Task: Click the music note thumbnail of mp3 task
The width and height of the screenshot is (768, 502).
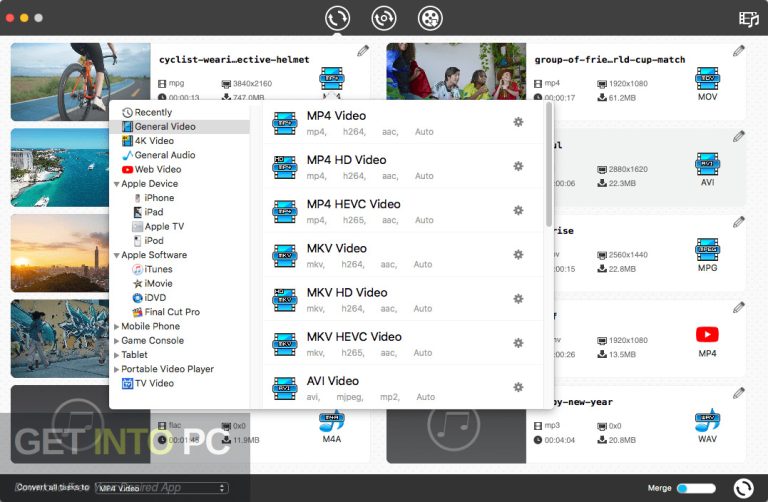Action: [456, 436]
